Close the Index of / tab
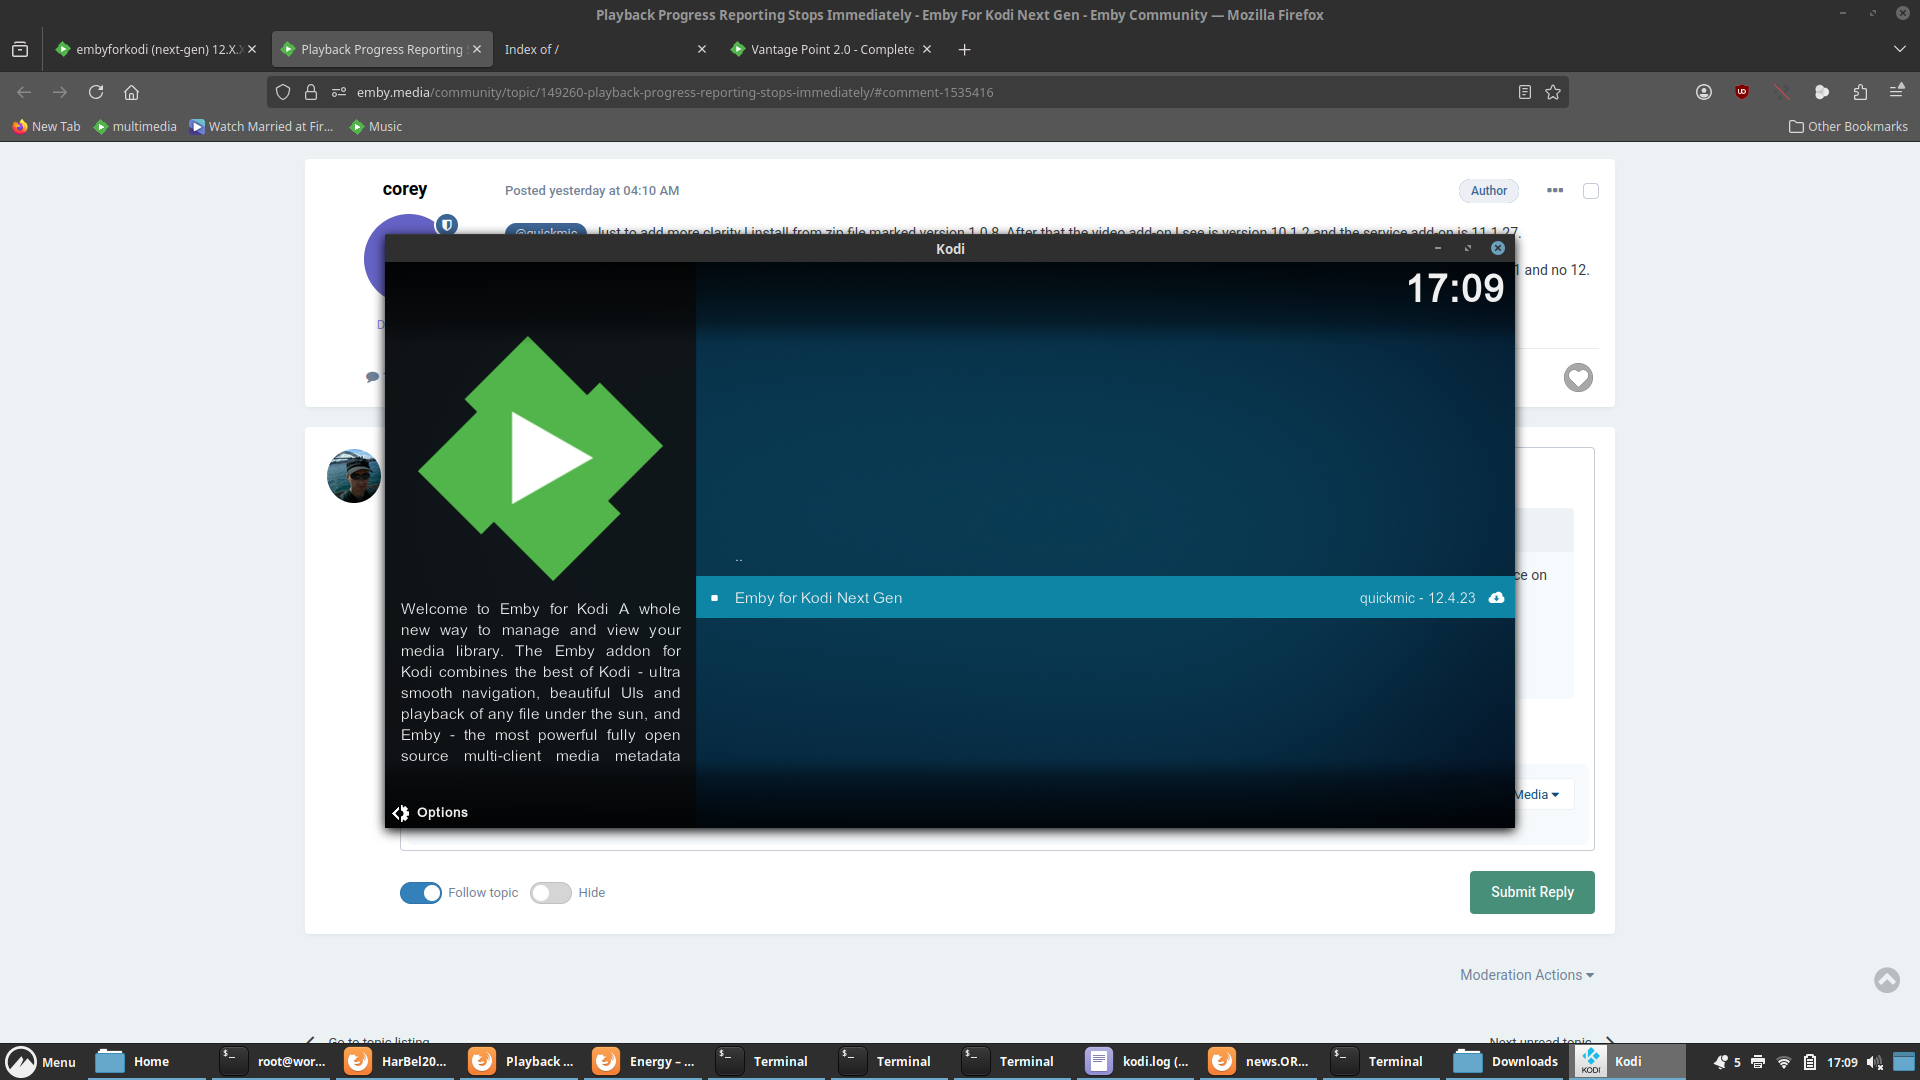1920x1080 pixels. pos(702,49)
